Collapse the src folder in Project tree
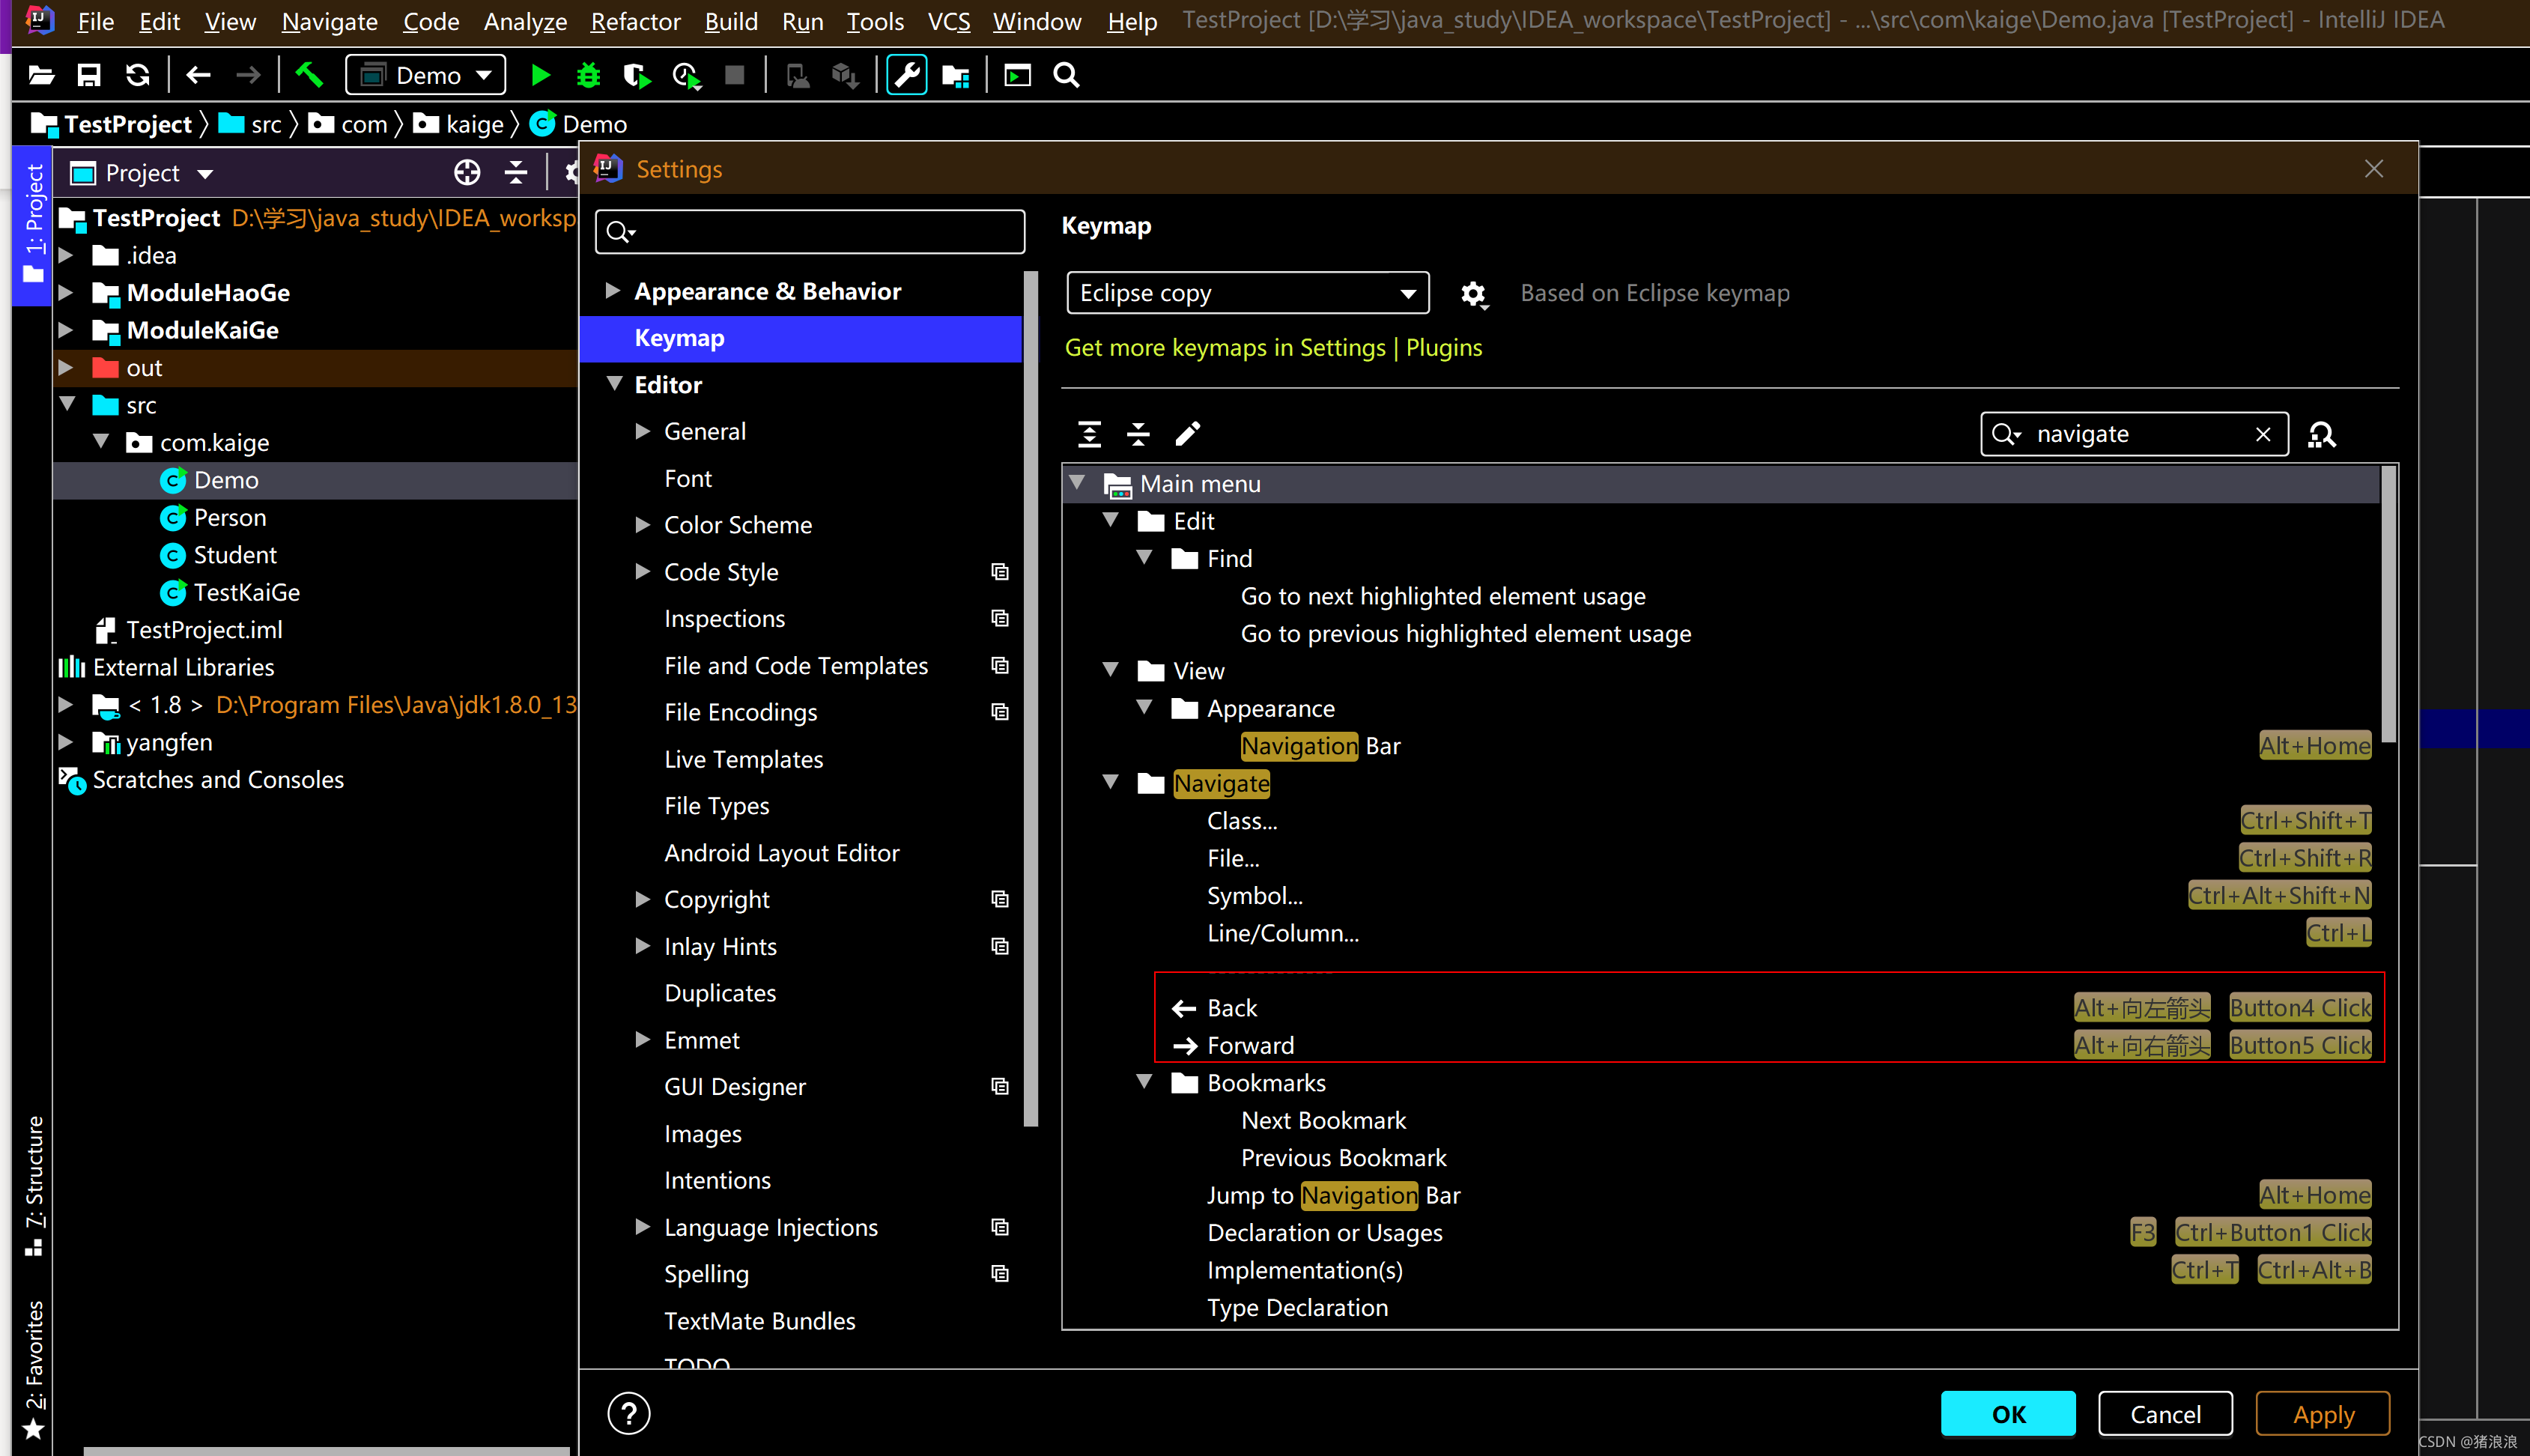Image resolution: width=2530 pixels, height=1456 pixels. coord(67,404)
